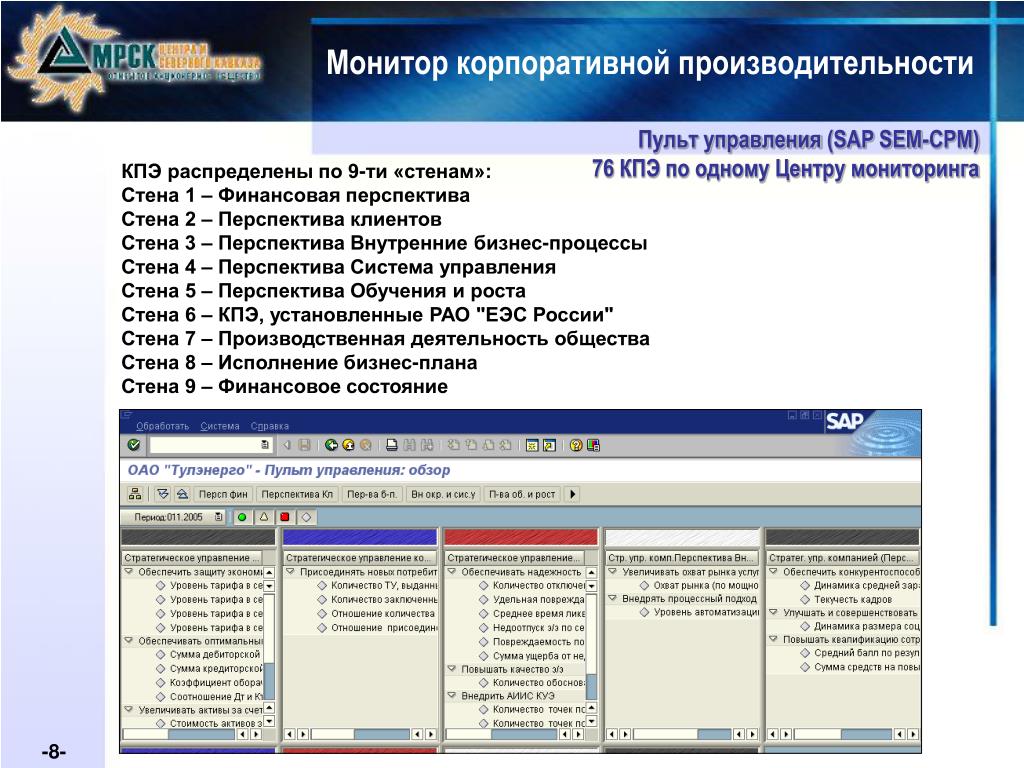Click the Find Next binoculars icon
The width and height of the screenshot is (1024, 768).
[x=427, y=445]
